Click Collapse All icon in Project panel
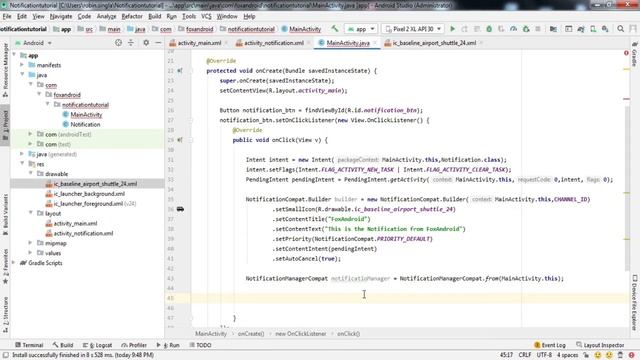 pos(131,42)
